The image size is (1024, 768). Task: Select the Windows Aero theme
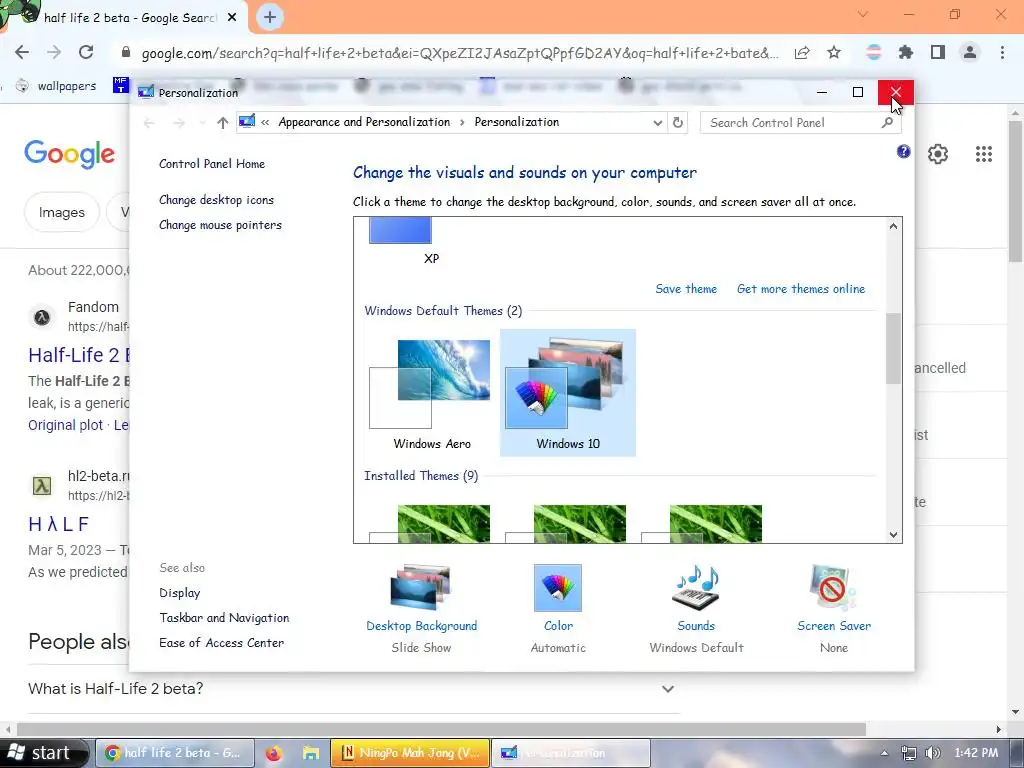point(432,392)
